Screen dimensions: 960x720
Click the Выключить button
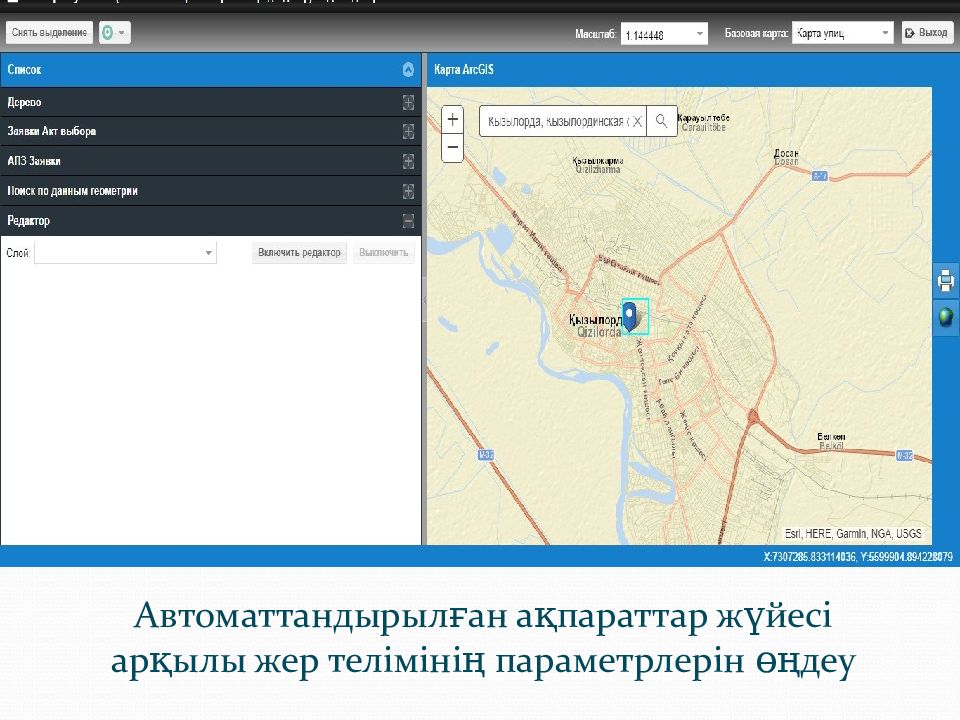pyautogui.click(x=383, y=253)
